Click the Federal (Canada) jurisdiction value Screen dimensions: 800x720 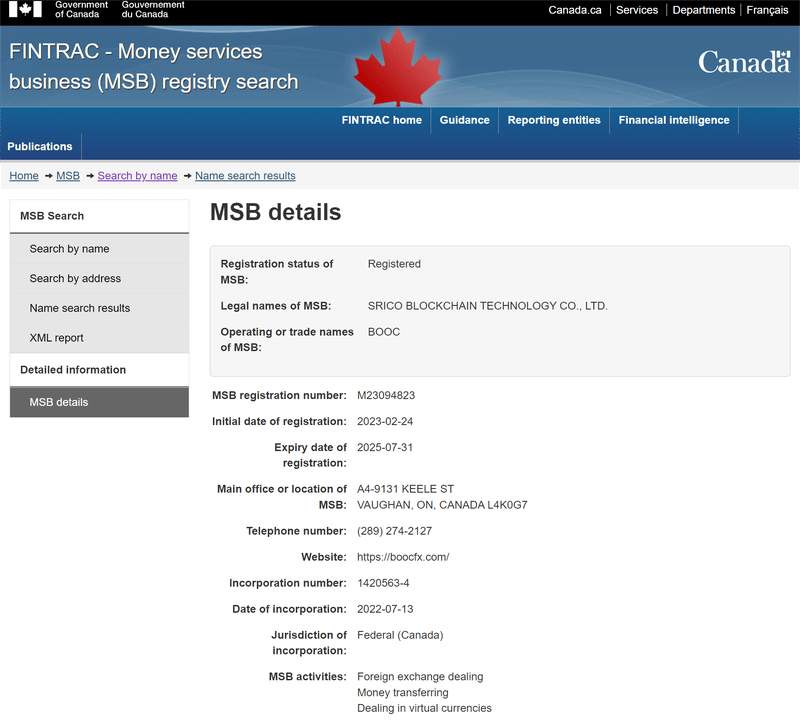(x=401, y=635)
